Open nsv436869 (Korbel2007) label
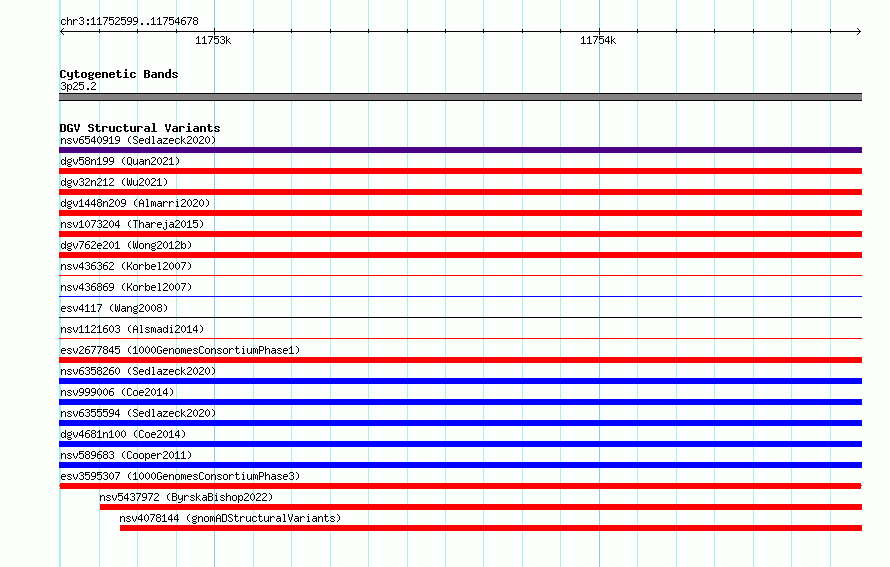This screenshot has width=890, height=567. click(x=126, y=287)
